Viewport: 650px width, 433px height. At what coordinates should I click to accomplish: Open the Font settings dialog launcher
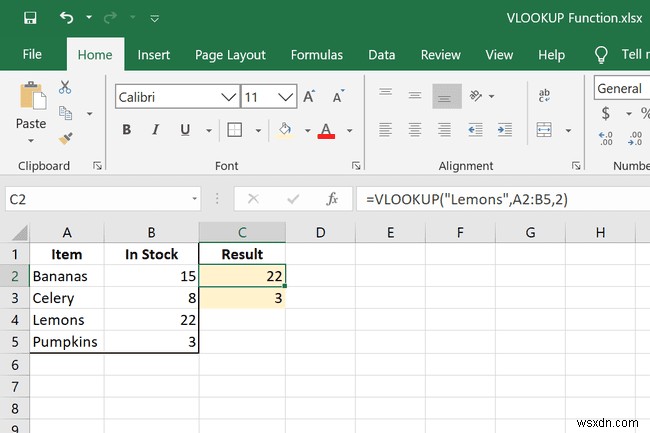point(356,166)
